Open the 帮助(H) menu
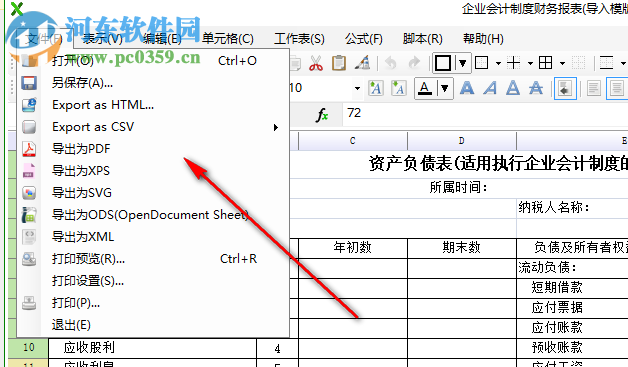The width and height of the screenshot is (628, 367). [483, 39]
